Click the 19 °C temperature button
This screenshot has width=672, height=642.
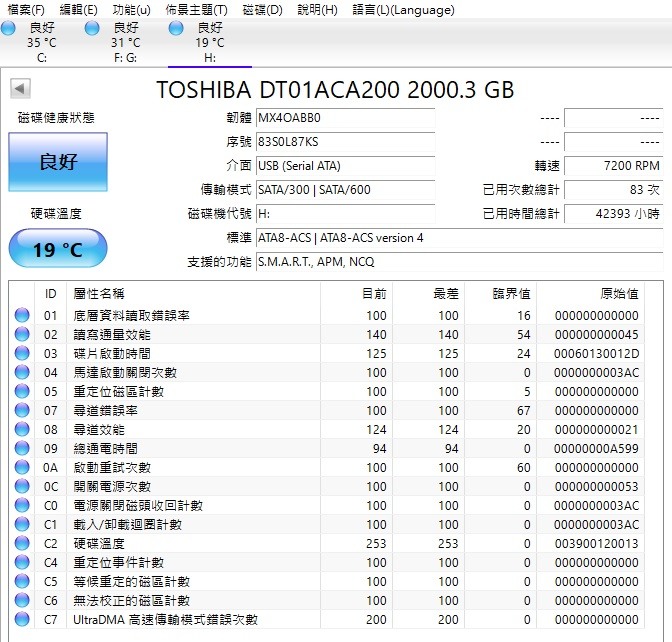pyautogui.click(x=58, y=249)
